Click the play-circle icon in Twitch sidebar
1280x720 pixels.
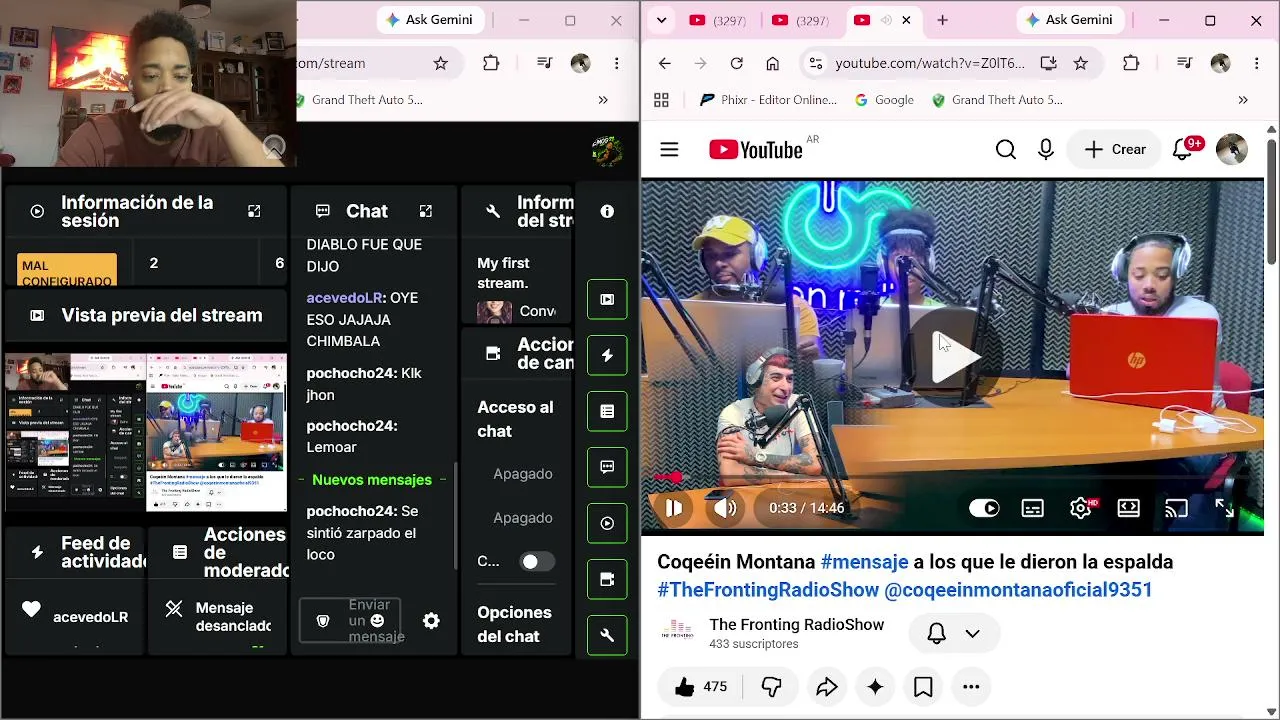click(607, 523)
